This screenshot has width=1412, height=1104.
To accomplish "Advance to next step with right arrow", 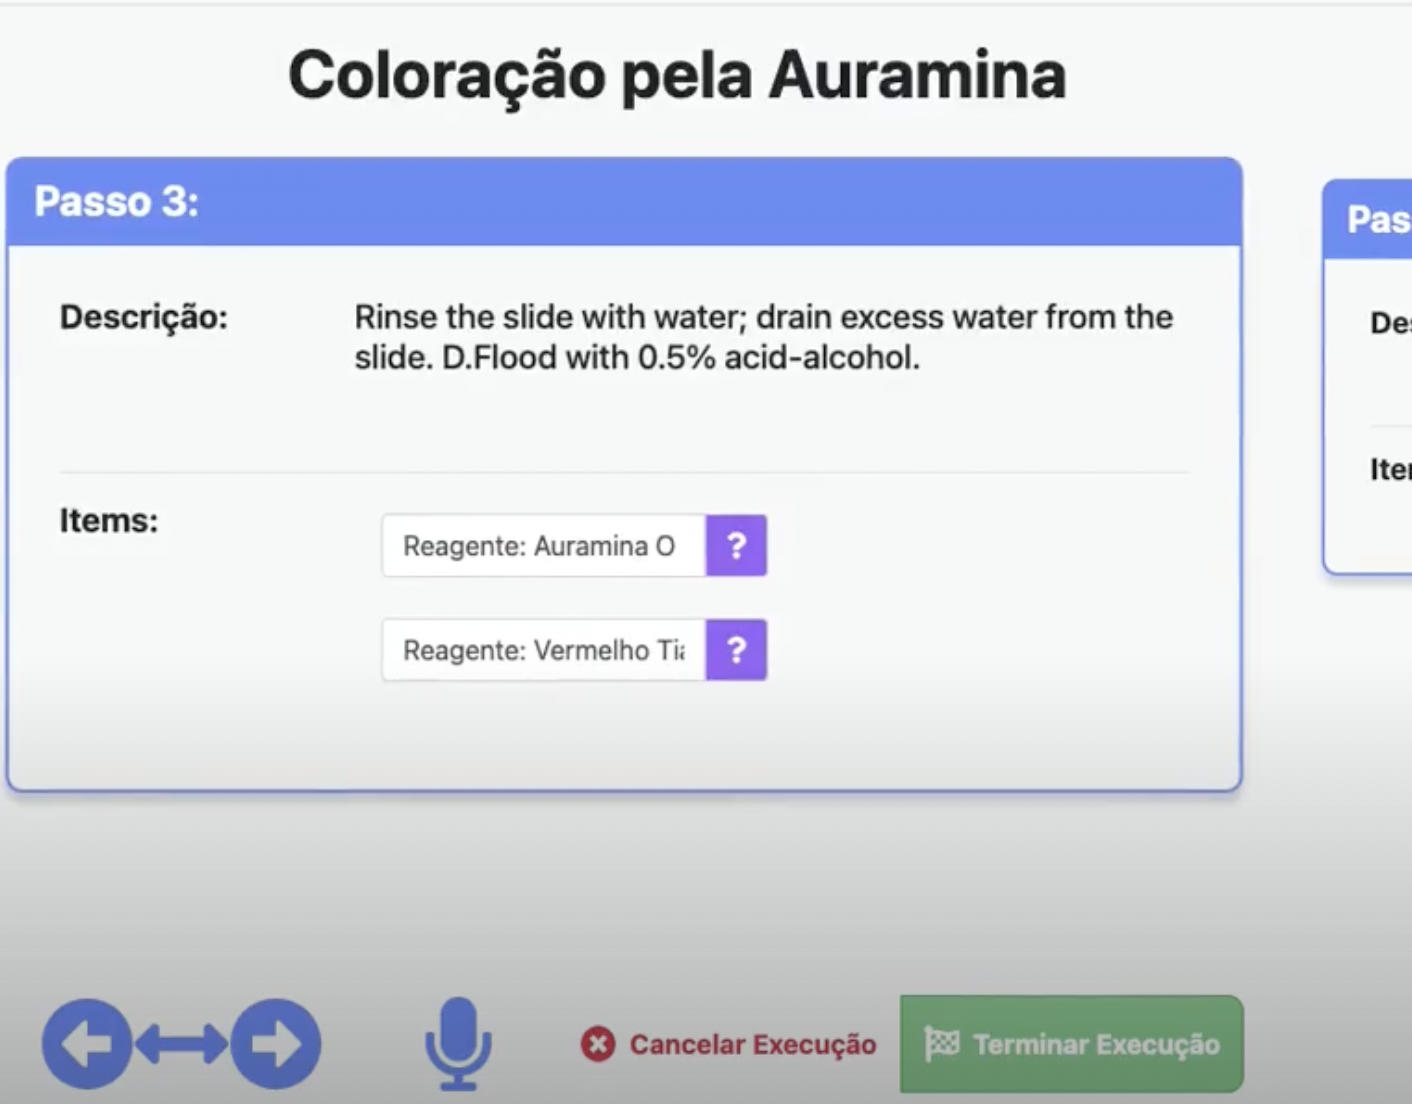I will pos(276,1044).
